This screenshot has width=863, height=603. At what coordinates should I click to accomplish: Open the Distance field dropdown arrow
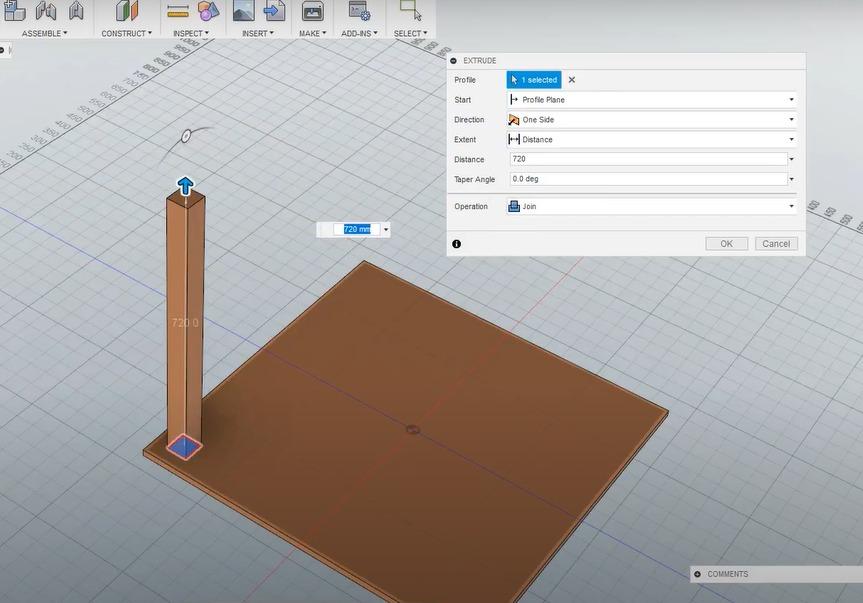click(791, 159)
